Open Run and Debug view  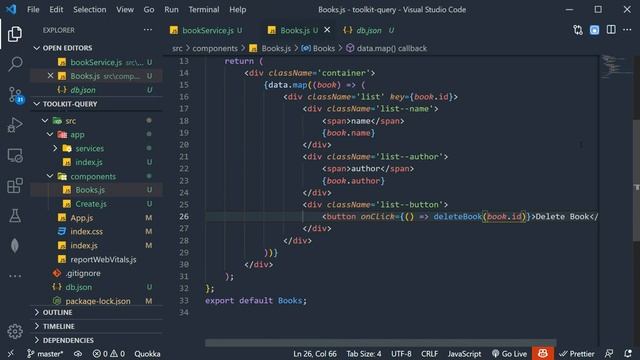[x=15, y=125]
